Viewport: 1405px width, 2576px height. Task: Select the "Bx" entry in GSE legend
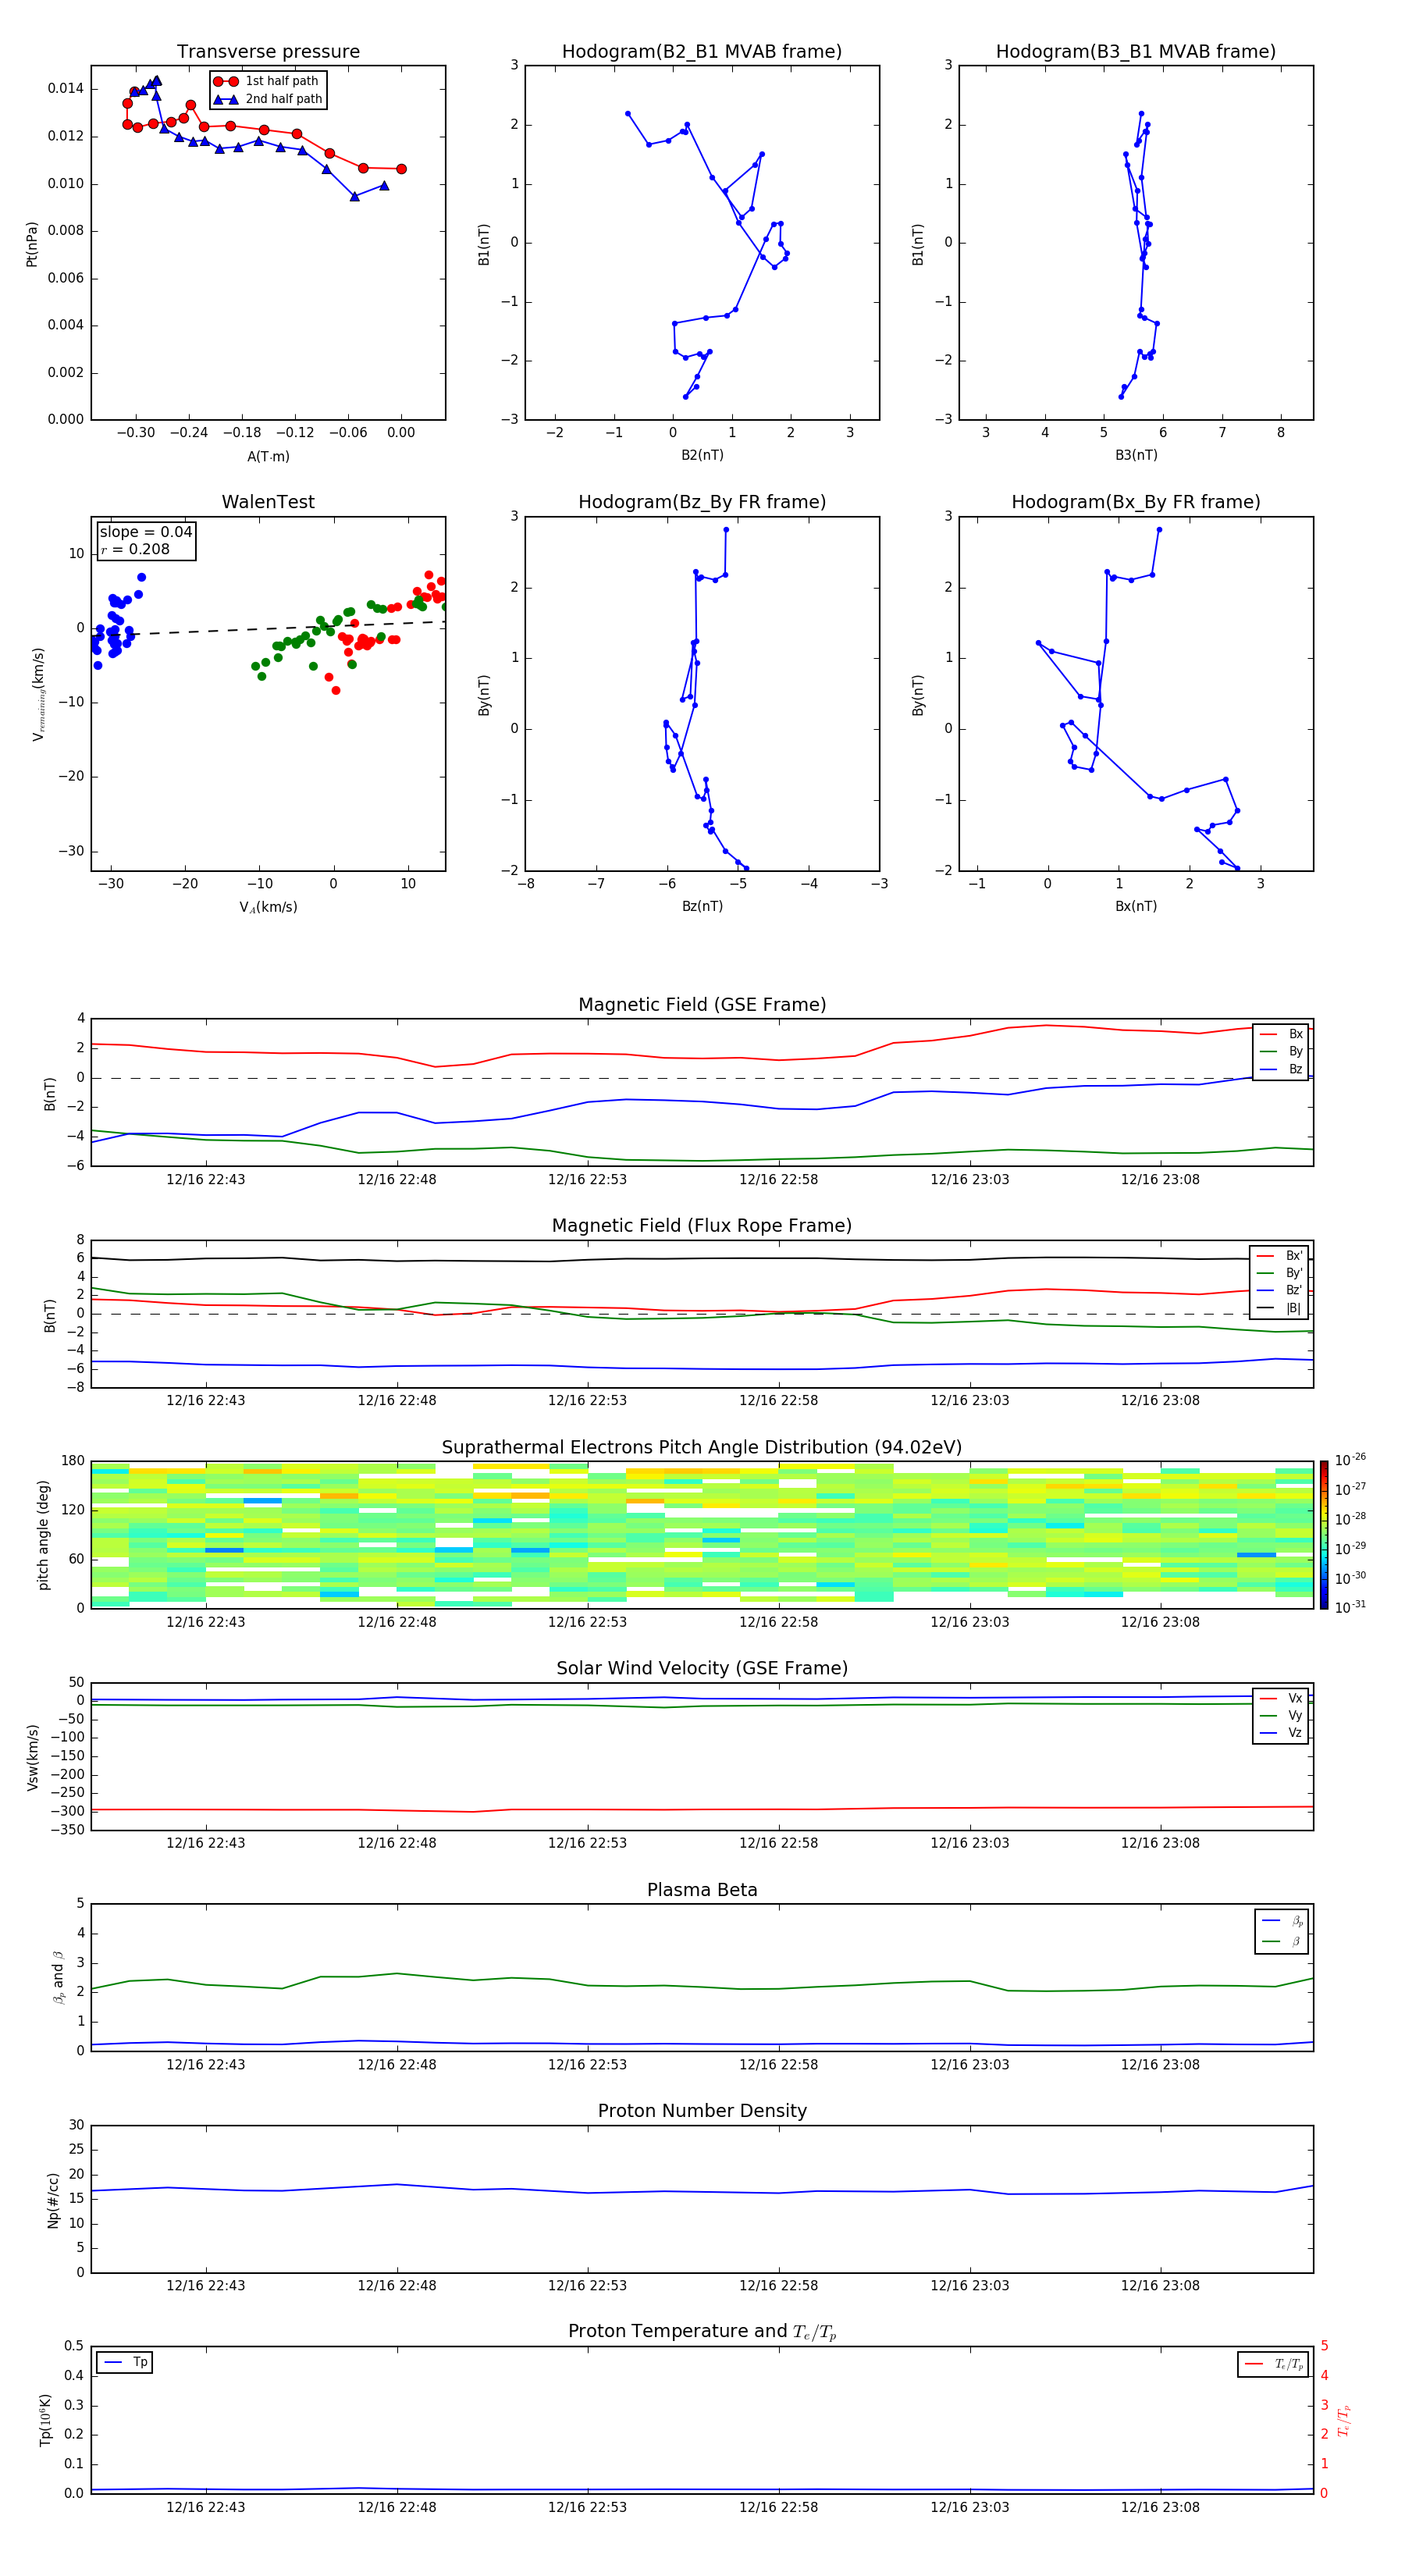(1281, 1034)
